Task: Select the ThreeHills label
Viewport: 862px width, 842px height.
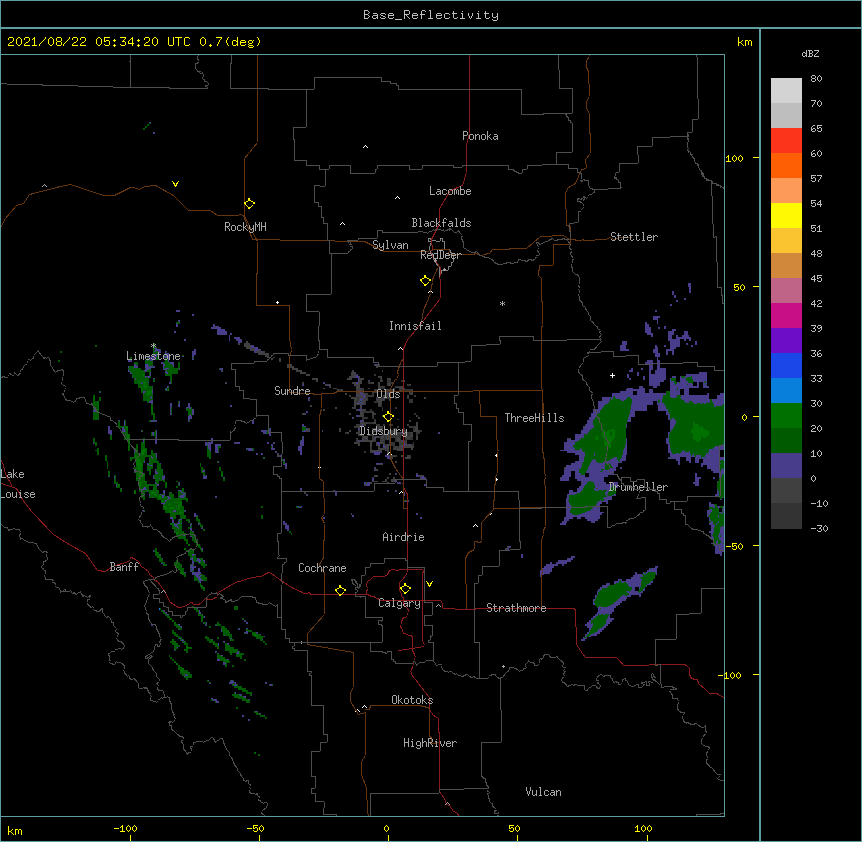Action: click(534, 418)
